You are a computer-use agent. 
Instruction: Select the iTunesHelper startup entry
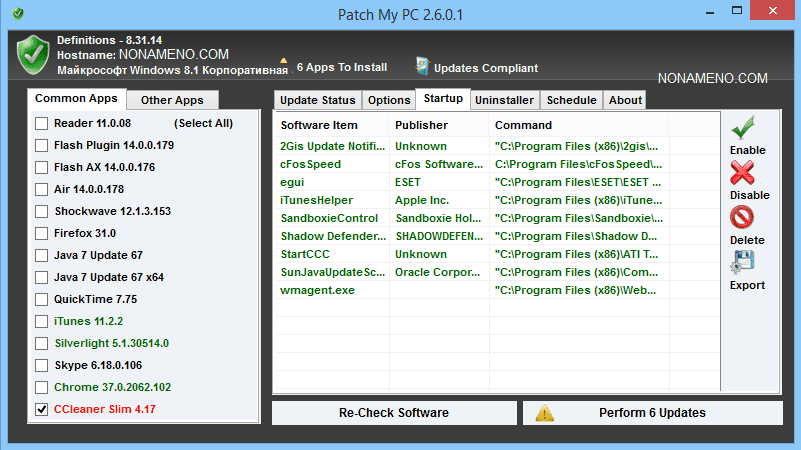pyautogui.click(x=317, y=200)
